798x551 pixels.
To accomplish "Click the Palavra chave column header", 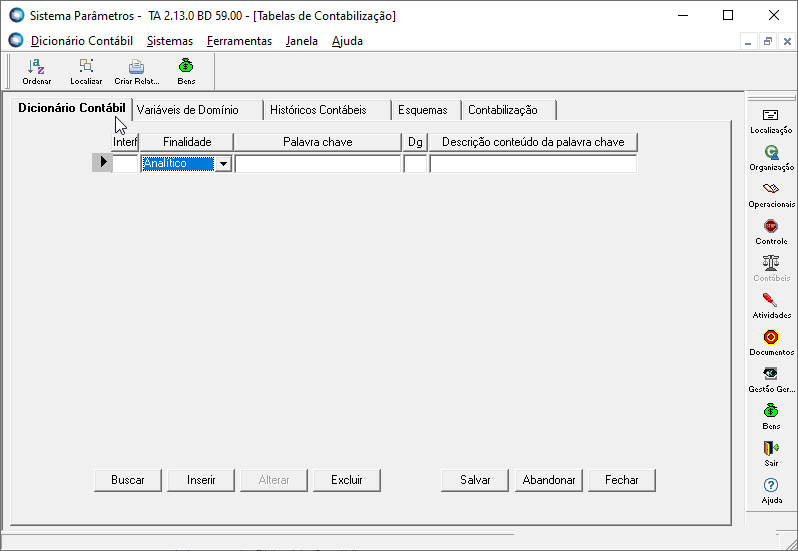I will click(318, 142).
